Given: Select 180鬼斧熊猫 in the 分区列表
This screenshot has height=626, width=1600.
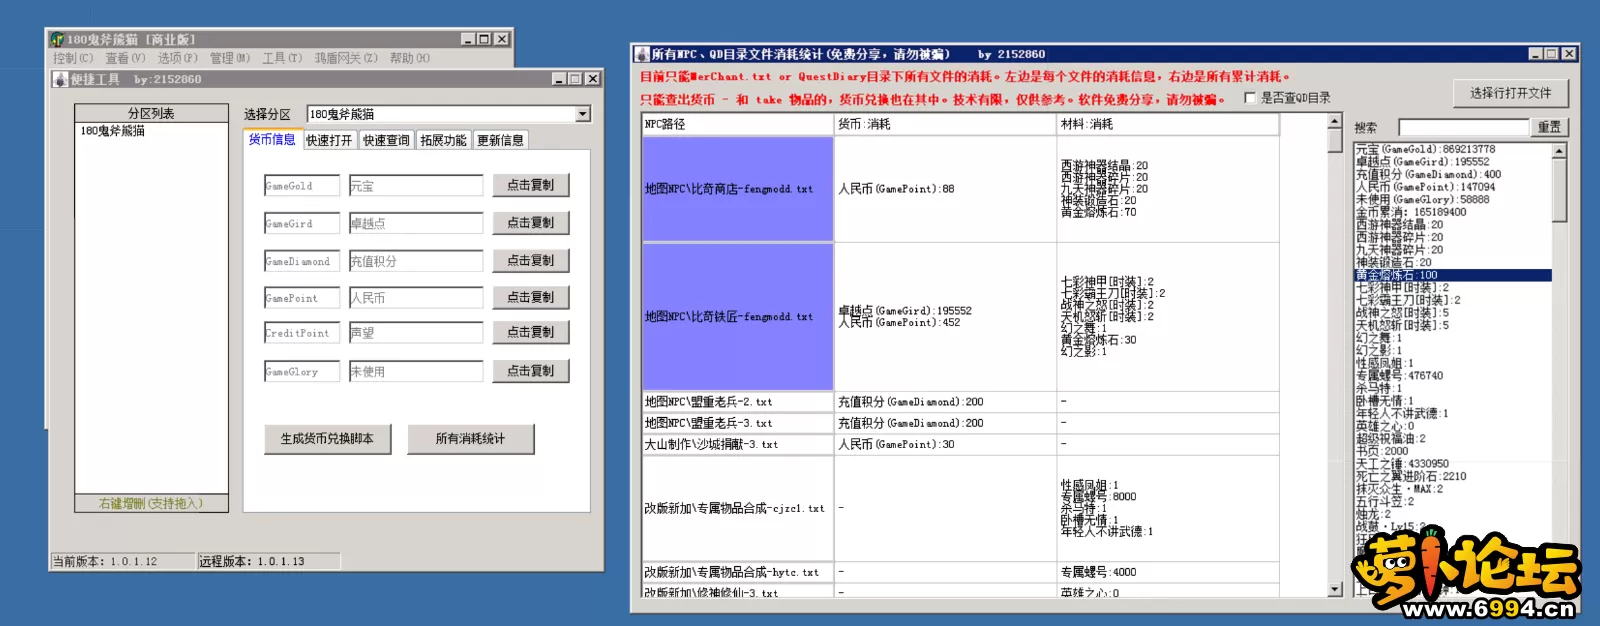Looking at the screenshot, I should tap(113, 131).
